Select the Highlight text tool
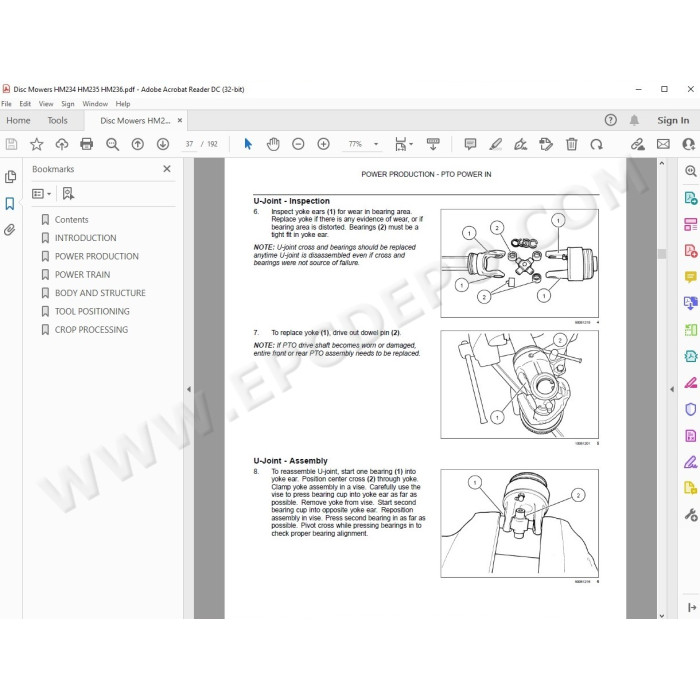 point(496,144)
